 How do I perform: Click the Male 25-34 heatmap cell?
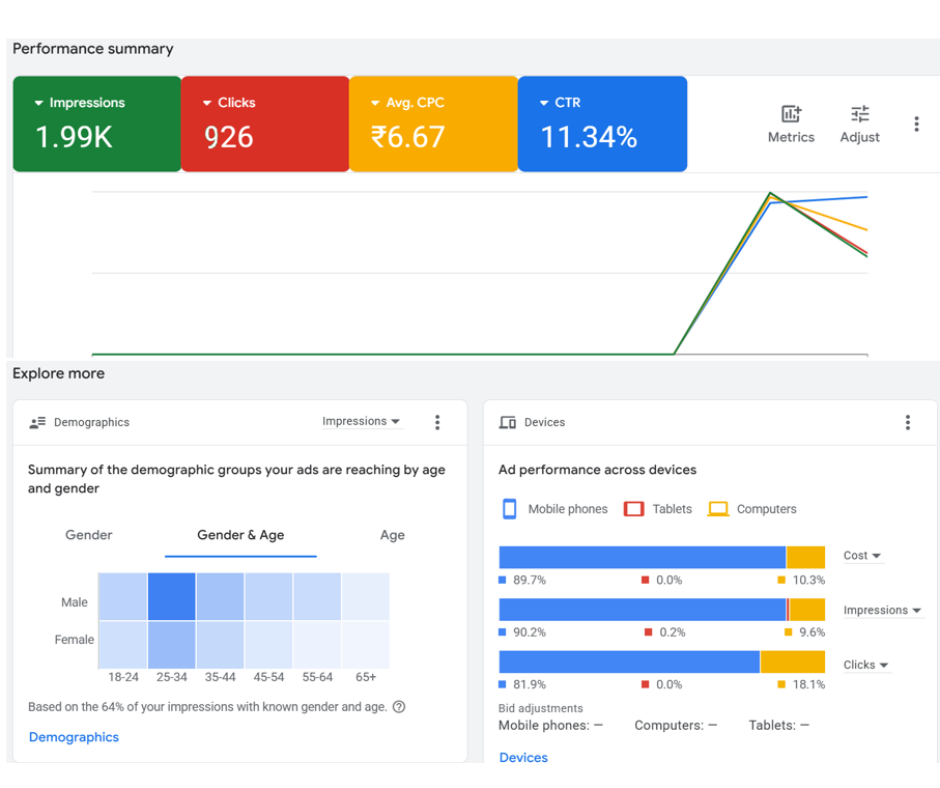pos(171,597)
